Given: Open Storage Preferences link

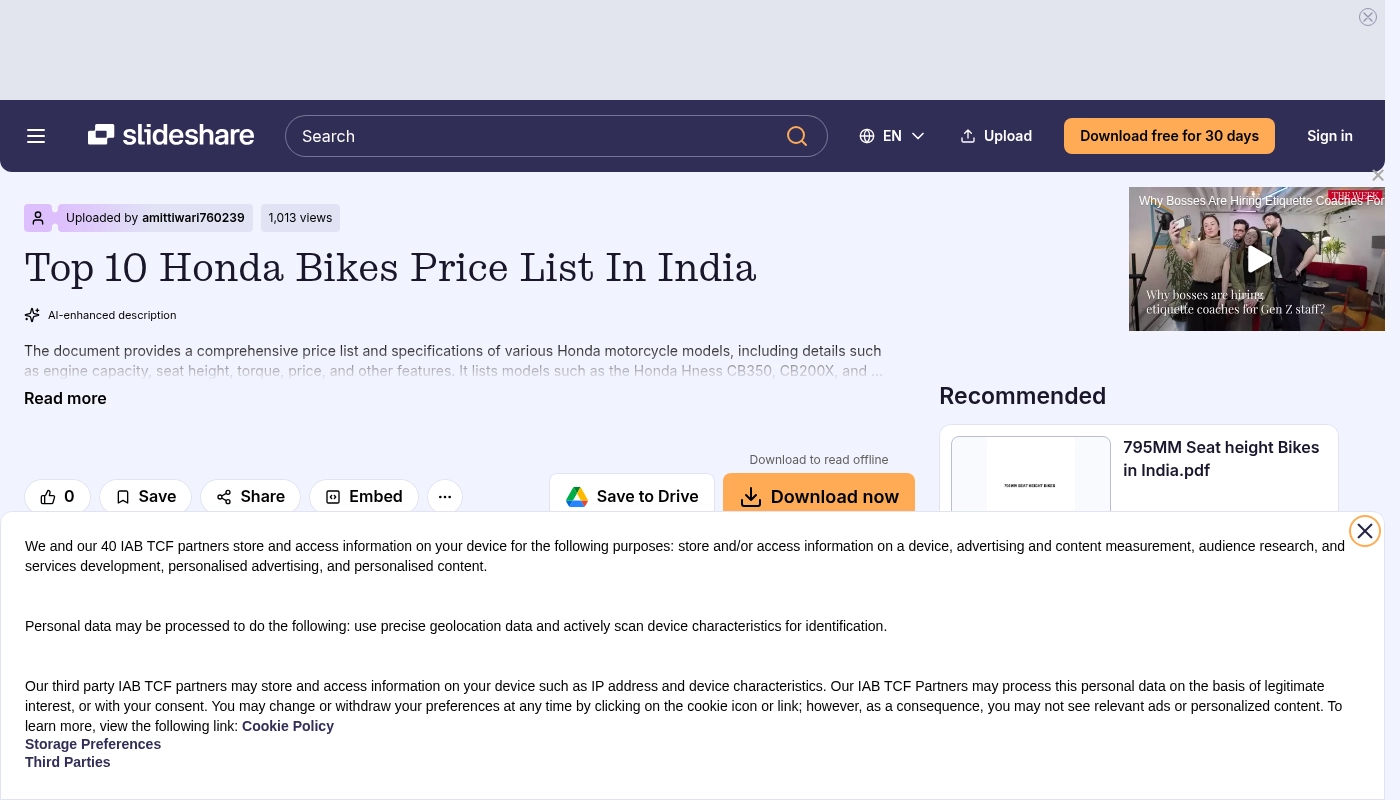Looking at the screenshot, I should click(x=93, y=744).
